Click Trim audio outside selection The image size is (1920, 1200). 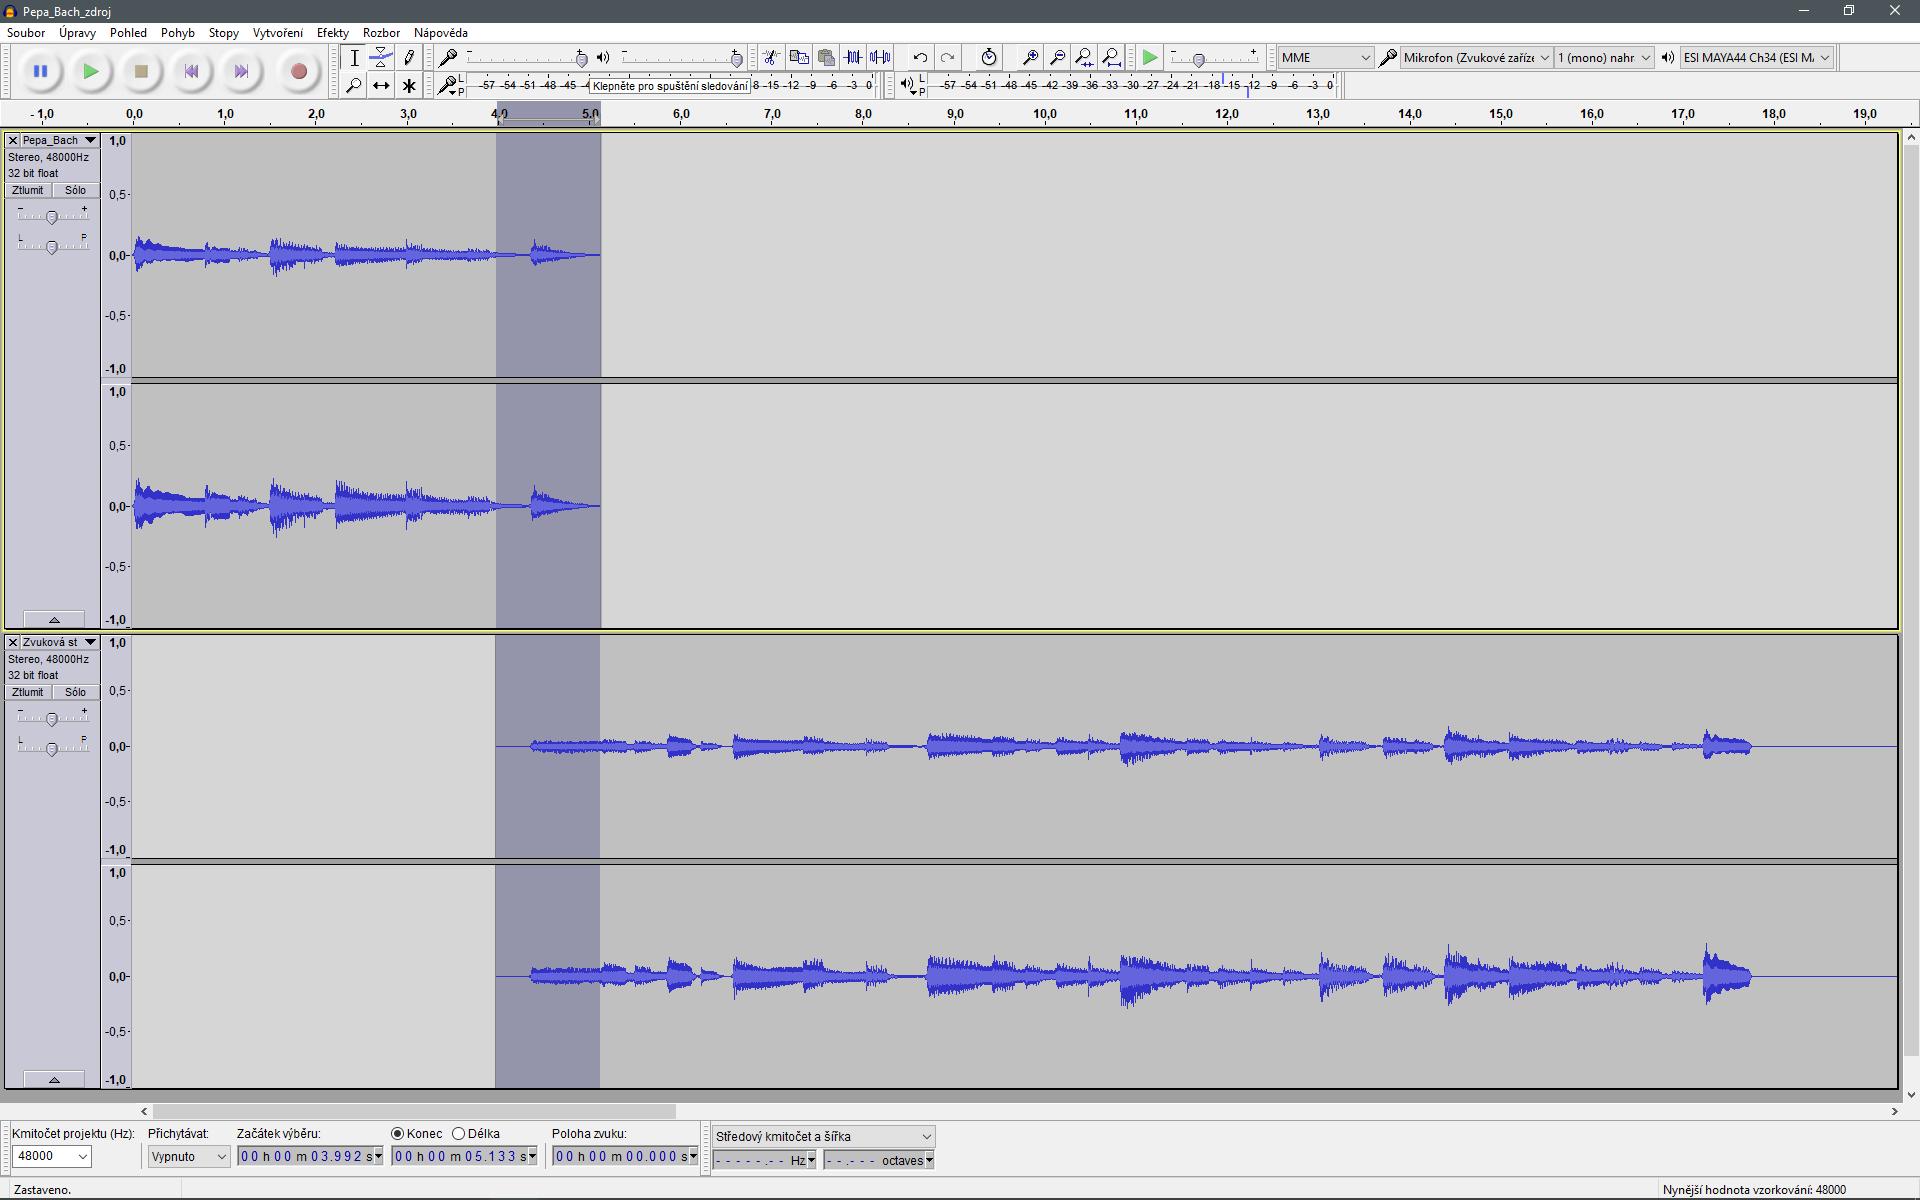coord(853,57)
